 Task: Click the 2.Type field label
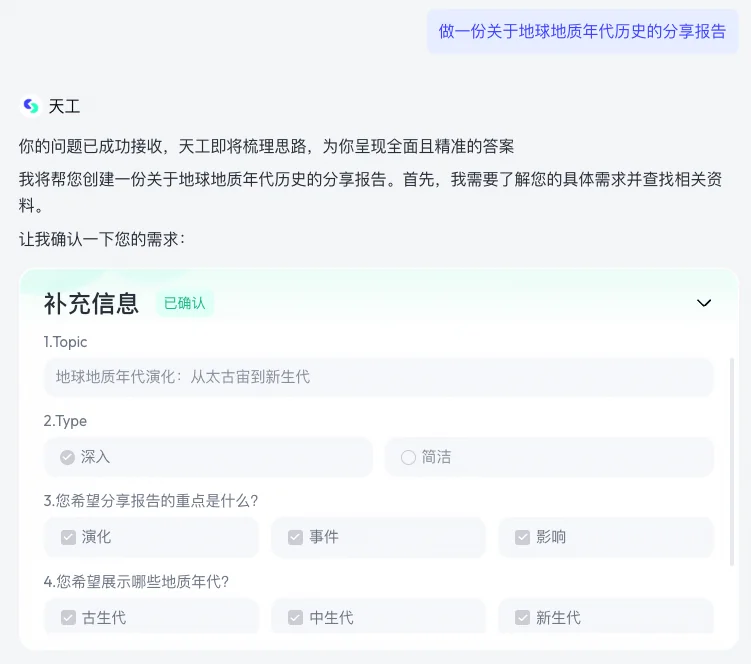pos(65,421)
